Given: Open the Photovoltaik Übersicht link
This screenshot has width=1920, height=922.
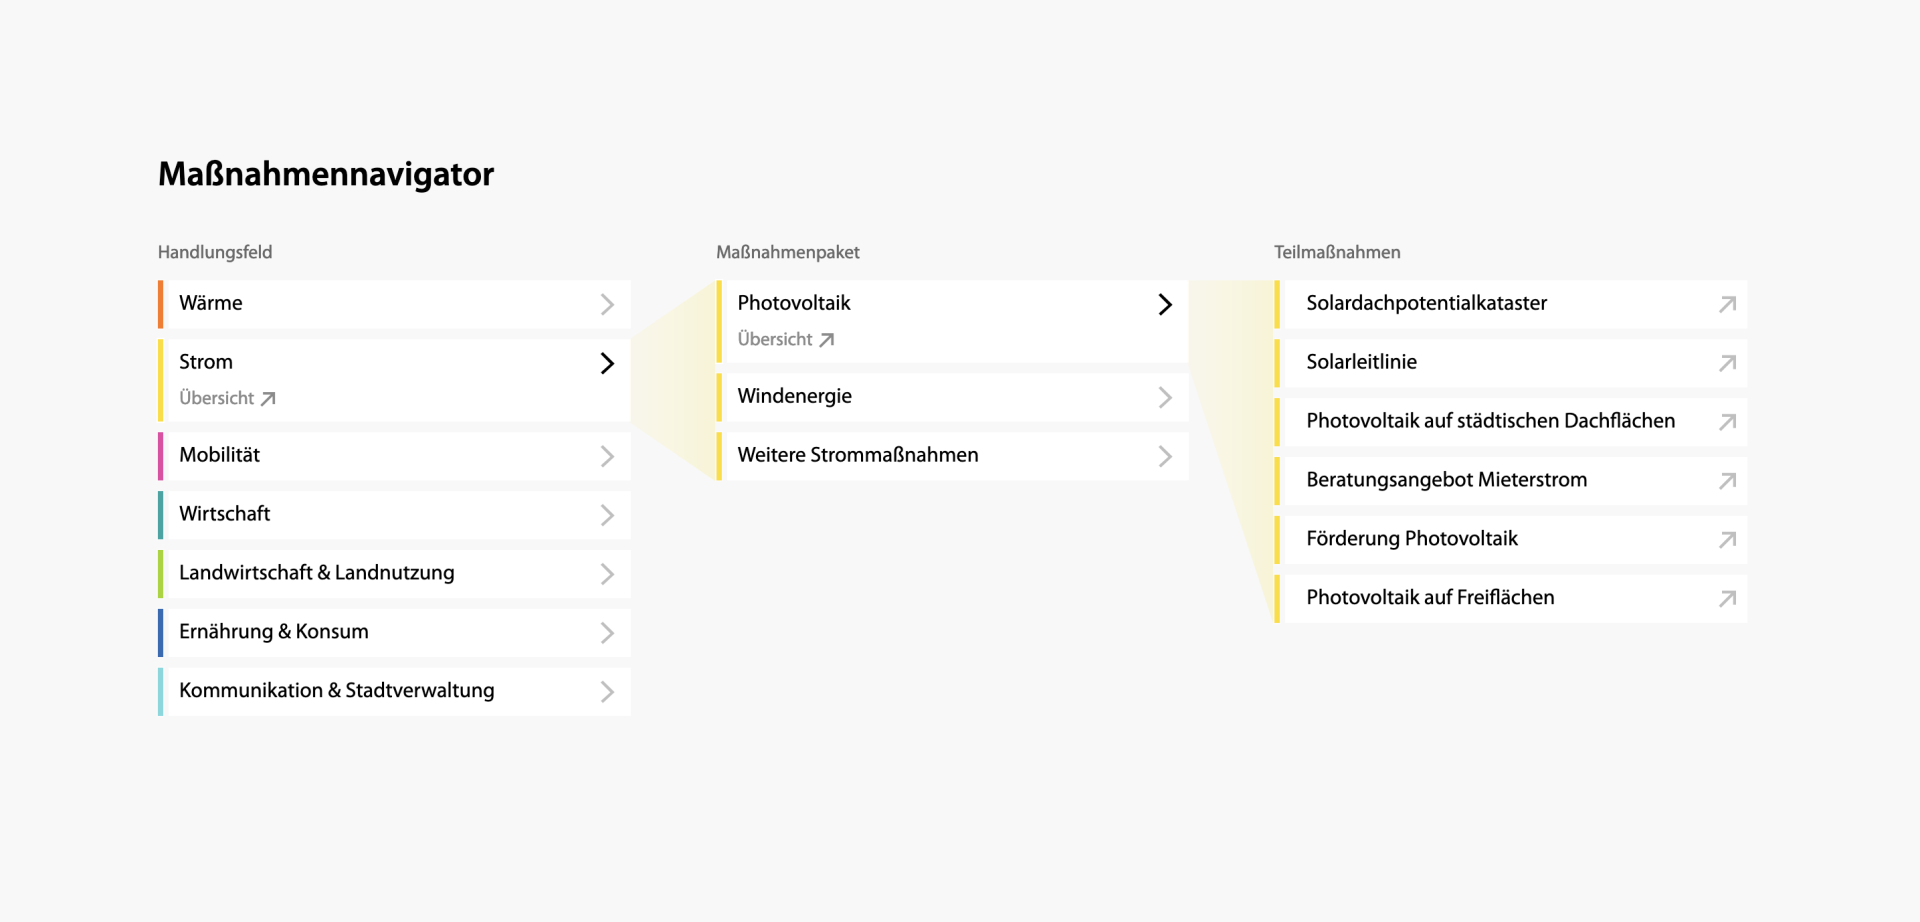Looking at the screenshot, I should [x=775, y=339].
